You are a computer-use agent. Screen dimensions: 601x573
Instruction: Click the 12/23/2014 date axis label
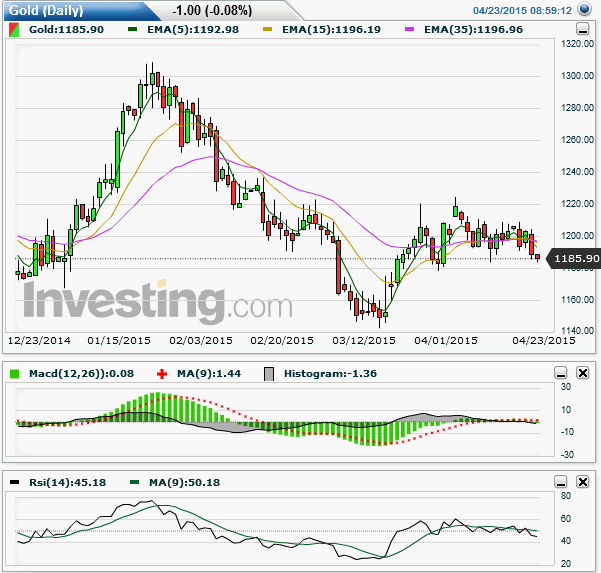point(39,340)
